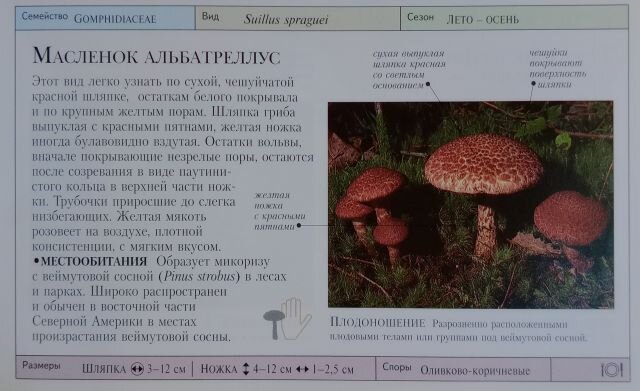Viewport: 640px width, 391px height.
Task: Click the Местообитания heading
Action: click(x=93, y=261)
